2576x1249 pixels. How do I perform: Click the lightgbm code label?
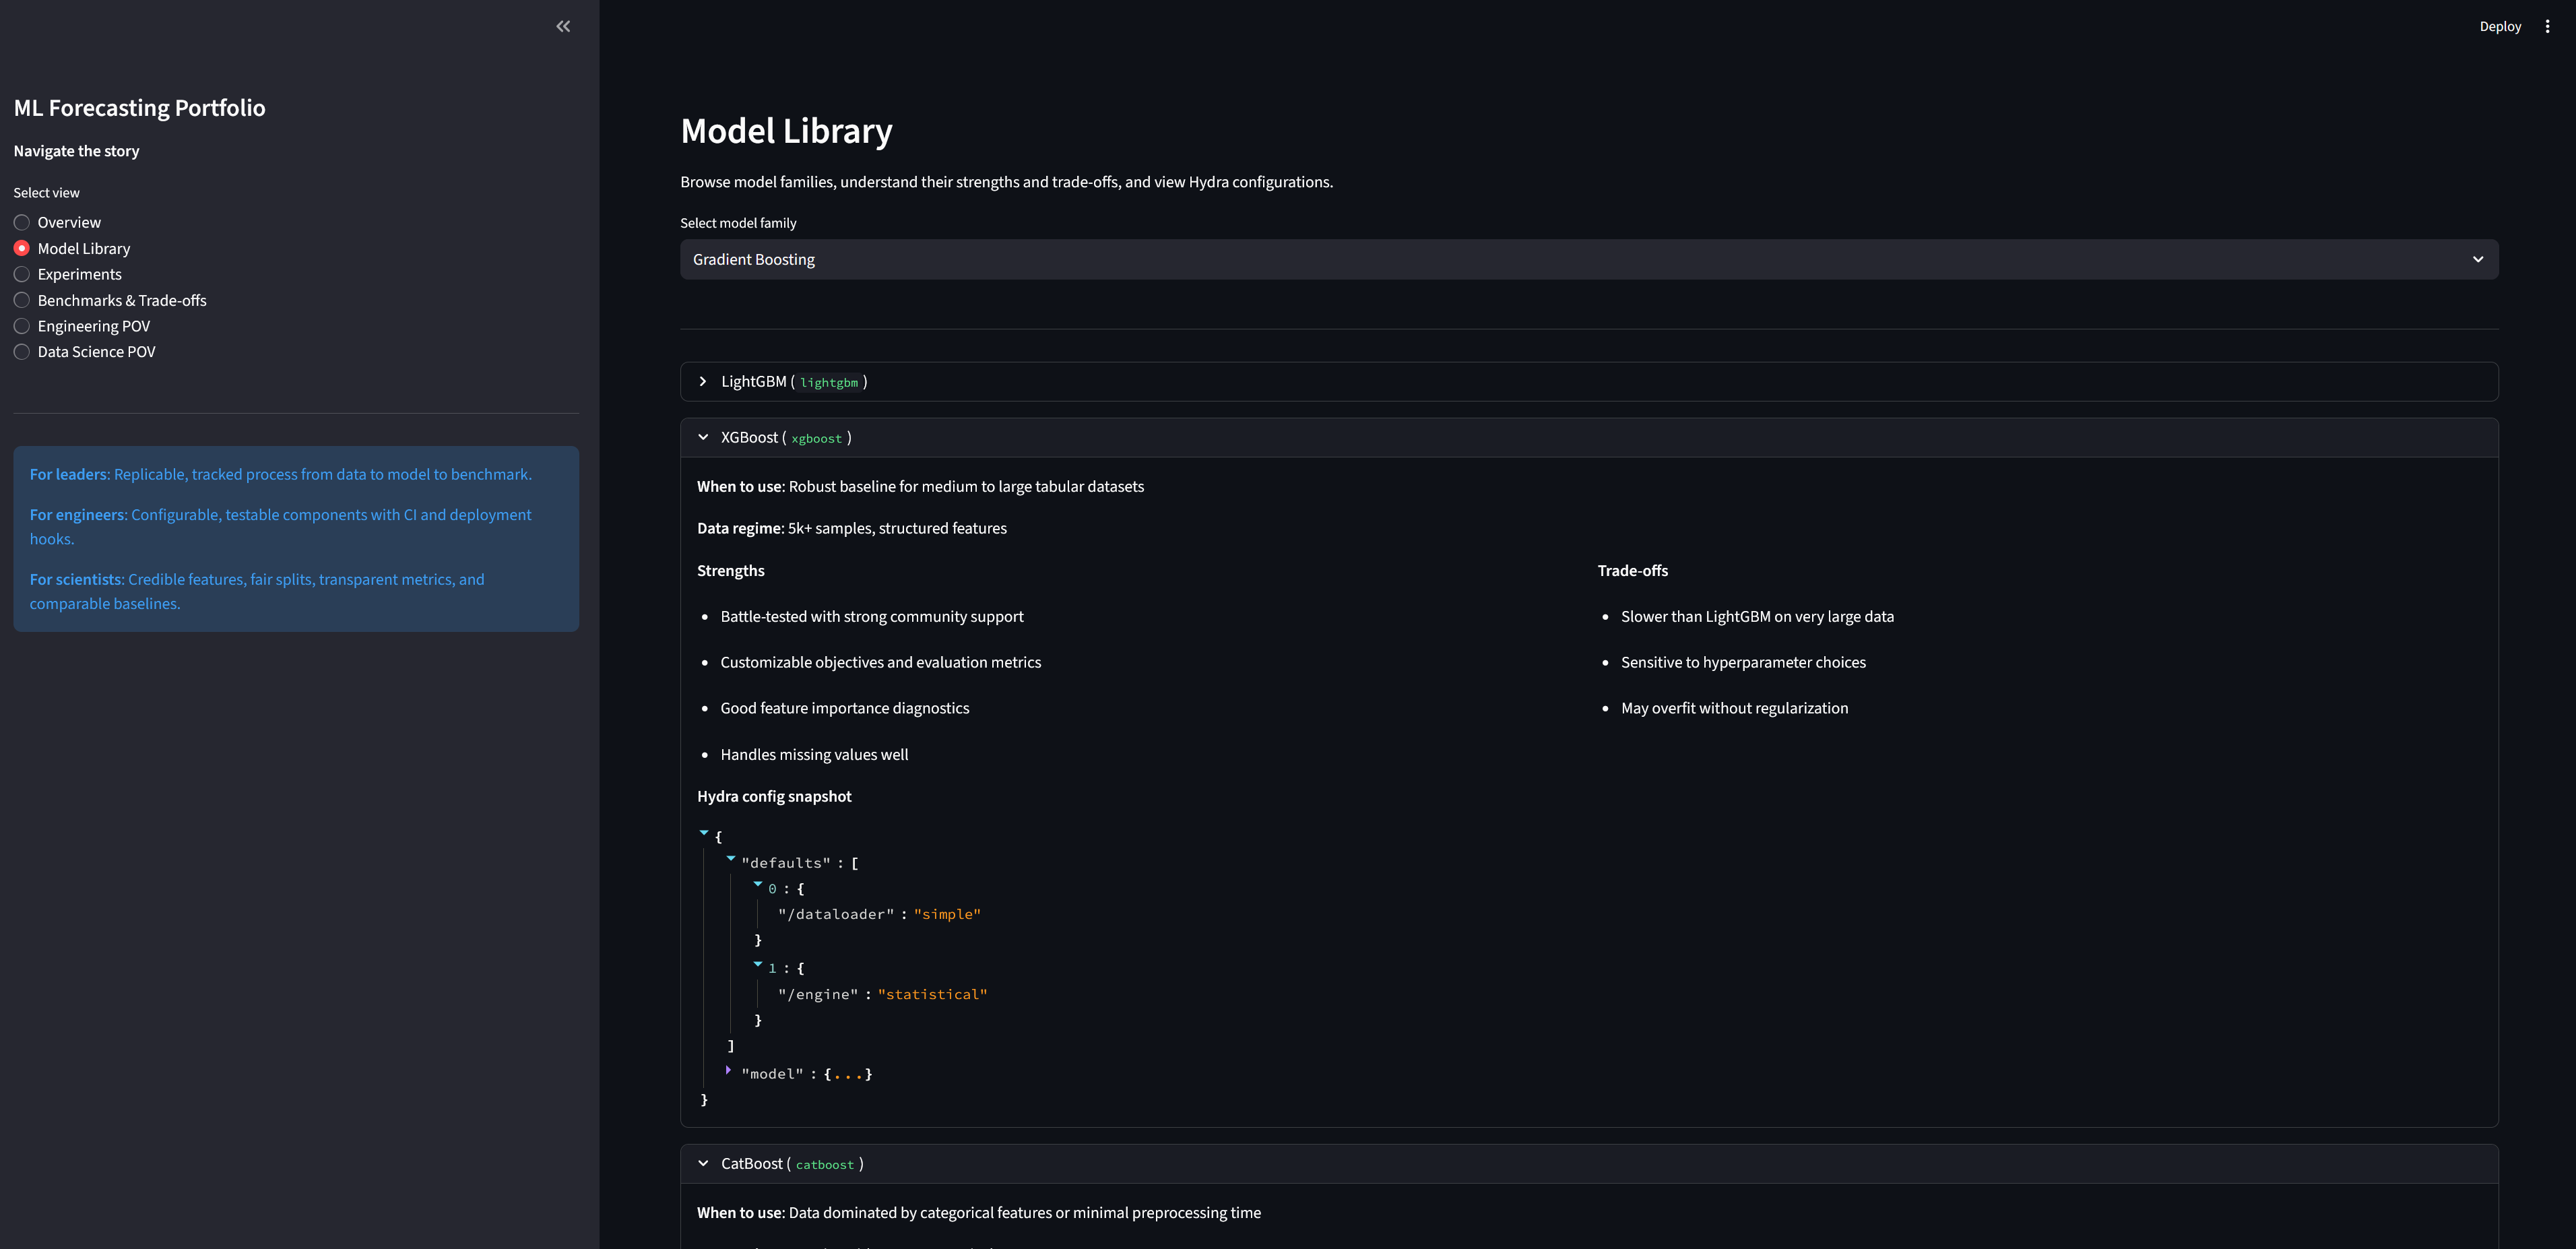coord(829,383)
